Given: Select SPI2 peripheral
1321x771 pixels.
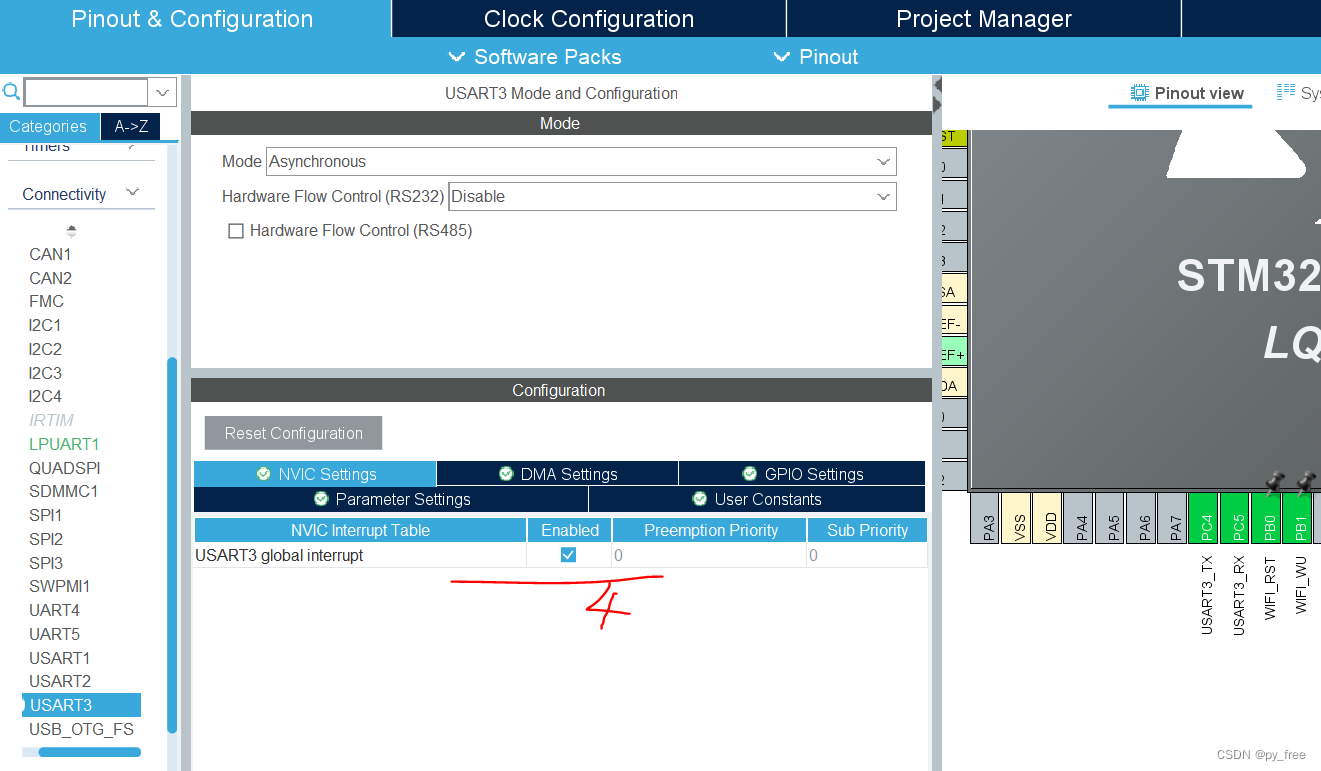Looking at the screenshot, I should point(45,539).
